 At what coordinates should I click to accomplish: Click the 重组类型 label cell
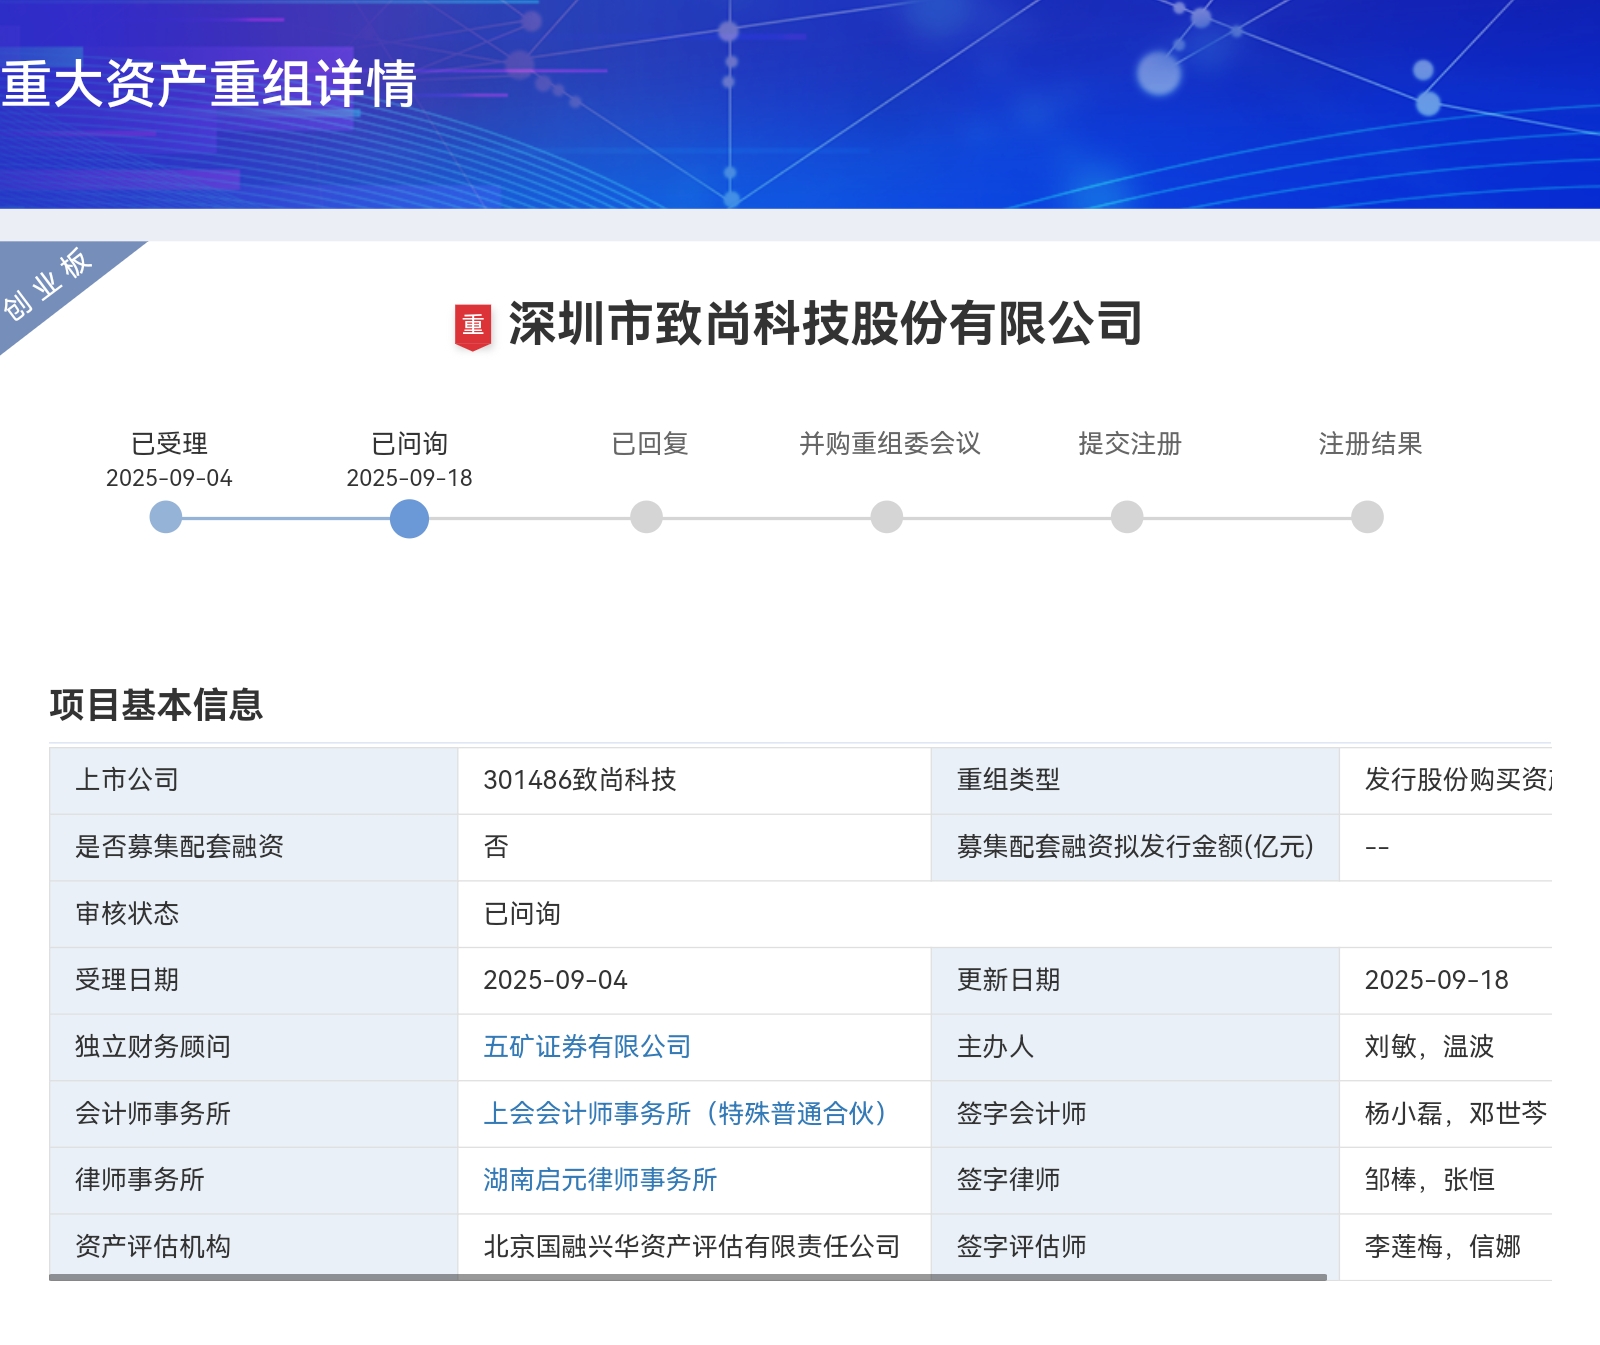[1135, 780]
